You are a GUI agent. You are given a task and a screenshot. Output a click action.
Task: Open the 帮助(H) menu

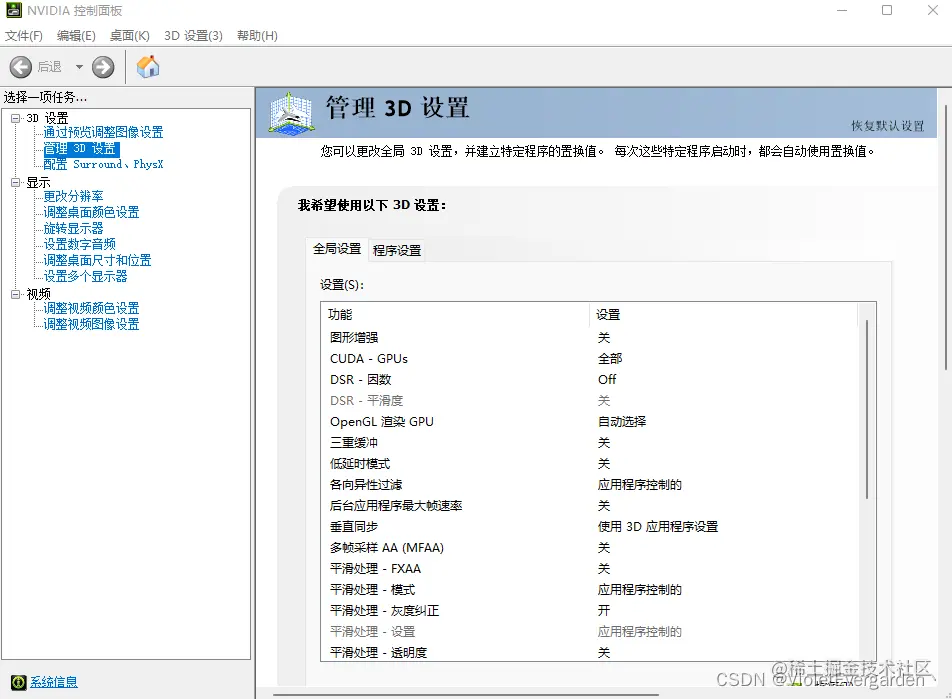[x=256, y=35]
